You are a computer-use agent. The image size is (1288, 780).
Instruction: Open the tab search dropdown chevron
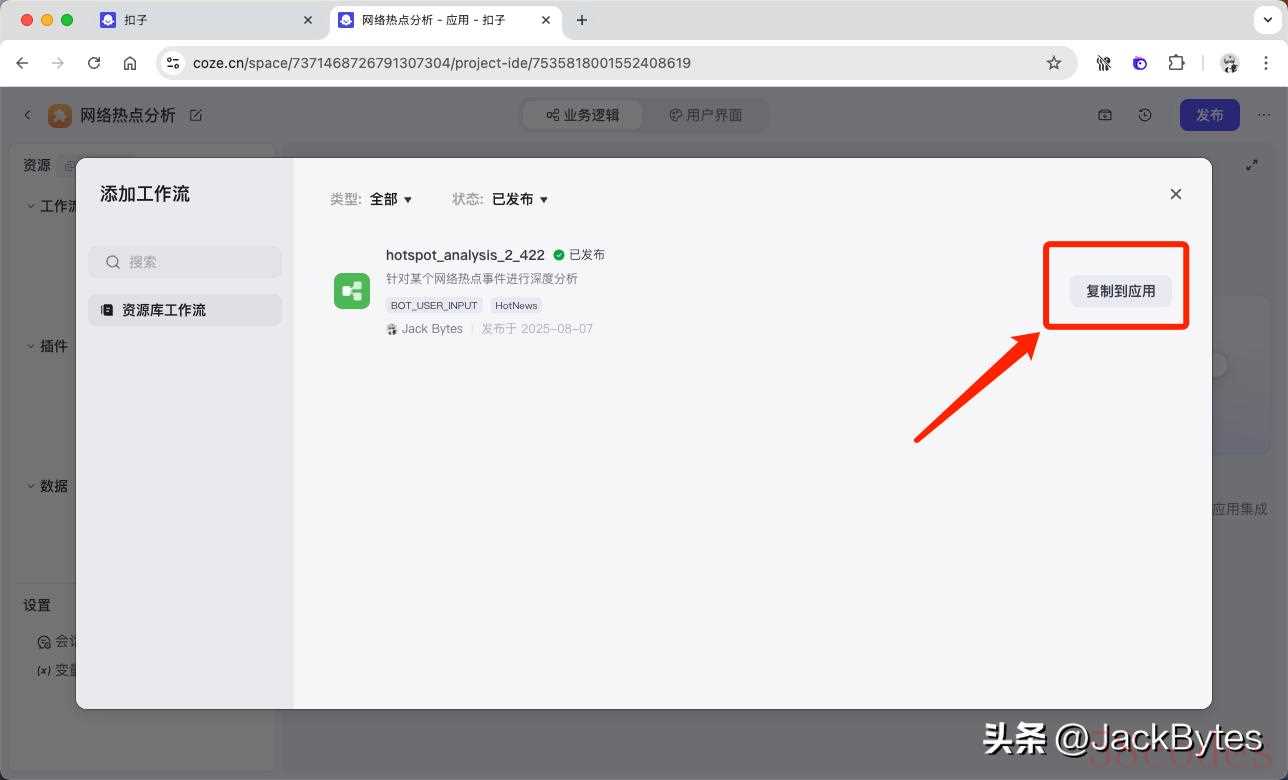tap(1266, 20)
